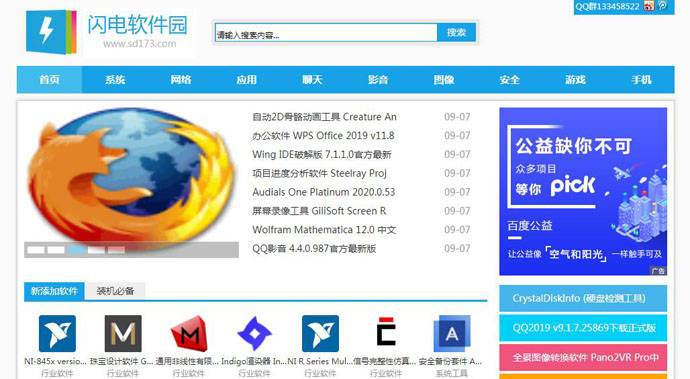Open the signal integrity simulation C icon
690x379 pixels.
pos(386,332)
